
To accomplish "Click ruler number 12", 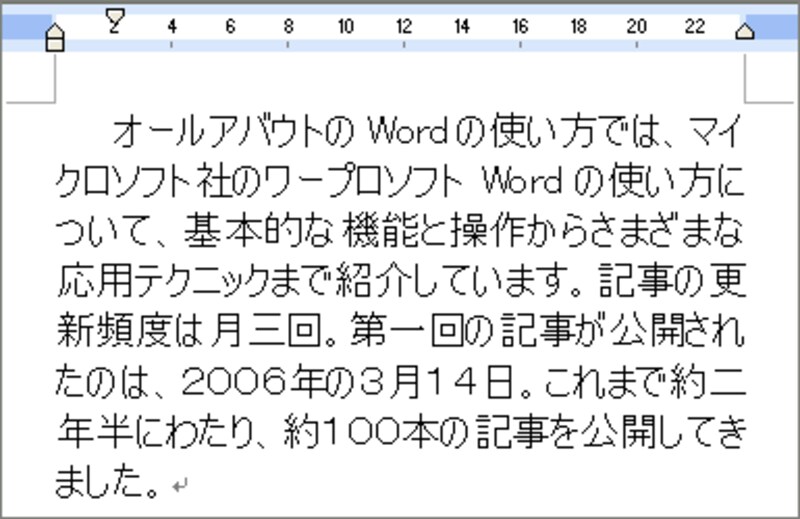I will (x=404, y=27).
